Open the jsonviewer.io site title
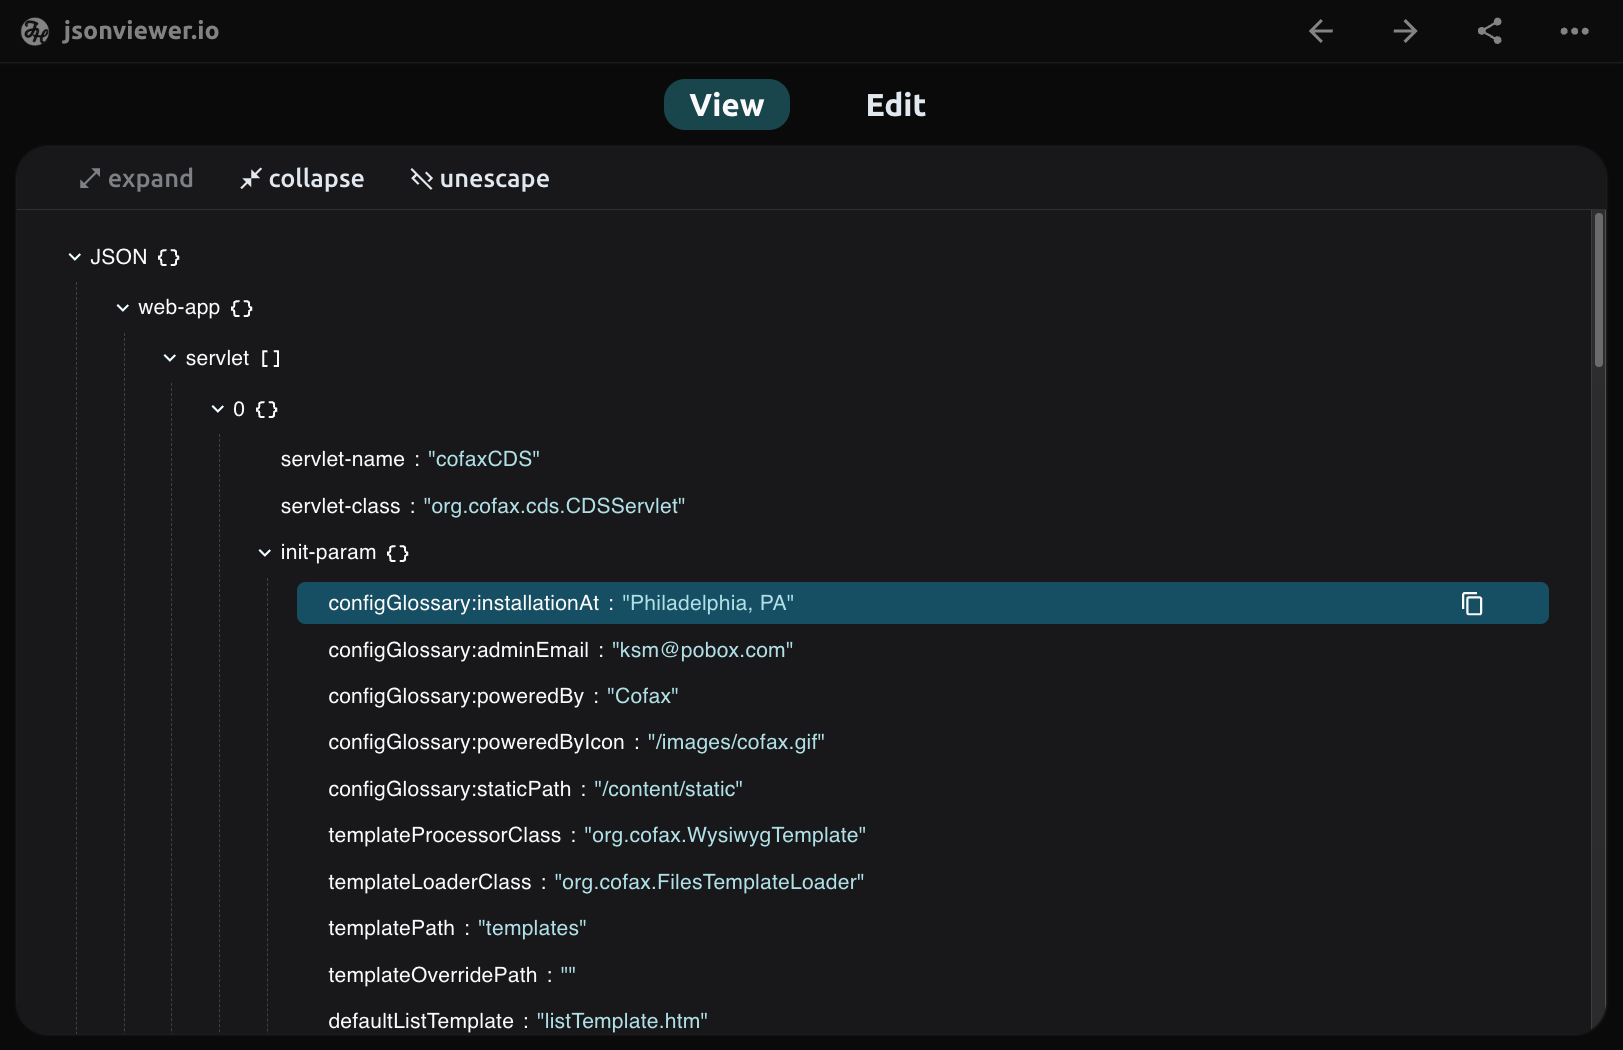Viewport: 1623px width, 1050px height. pyautogui.click(x=141, y=31)
